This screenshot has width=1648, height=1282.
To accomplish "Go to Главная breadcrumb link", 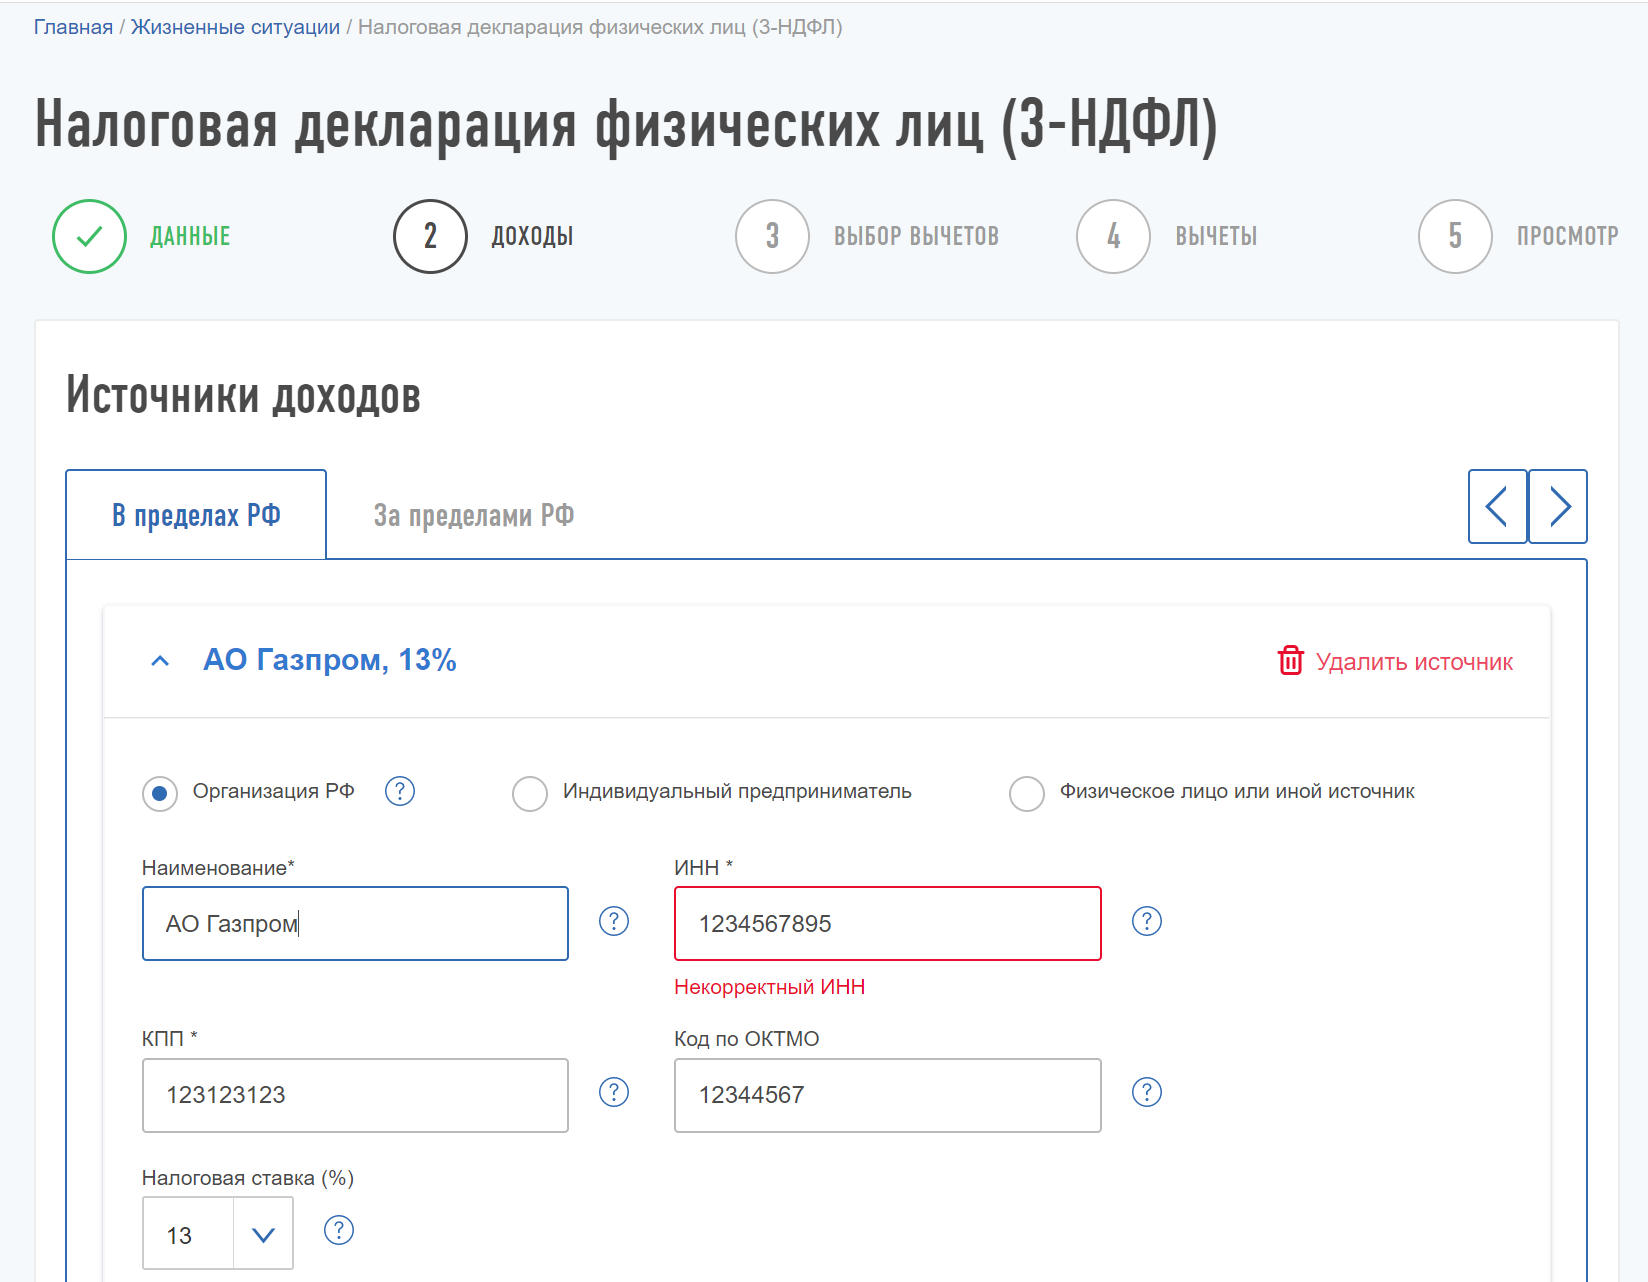I will pyautogui.click(x=73, y=27).
